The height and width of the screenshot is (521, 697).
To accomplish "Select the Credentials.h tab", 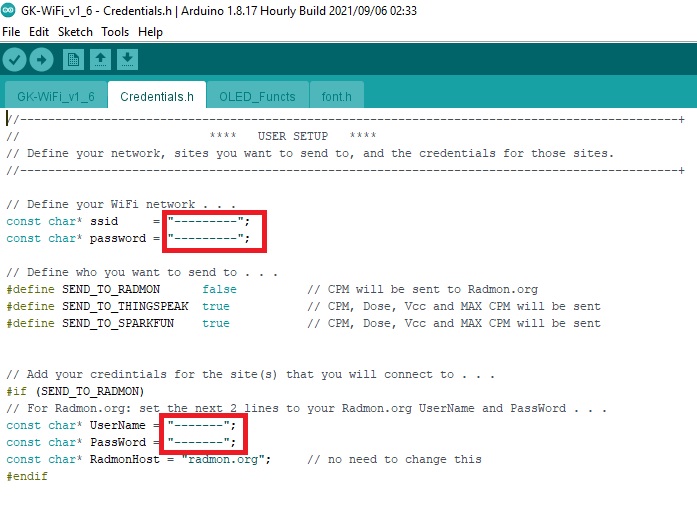I will (x=157, y=96).
